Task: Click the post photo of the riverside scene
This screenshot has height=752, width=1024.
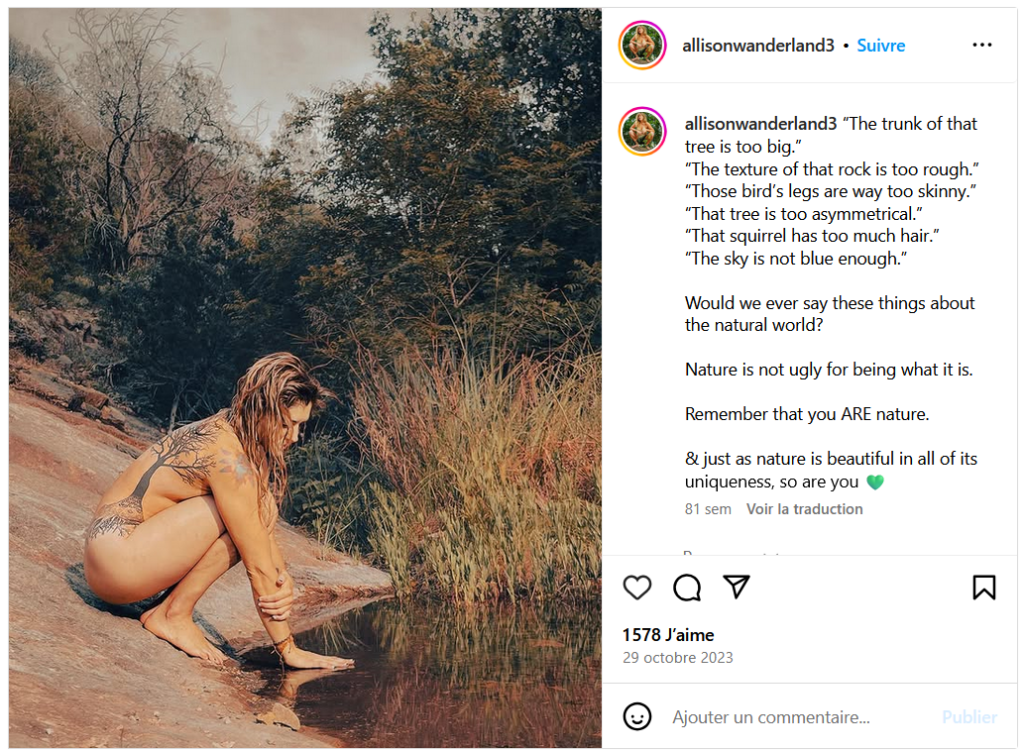Action: [x=305, y=378]
